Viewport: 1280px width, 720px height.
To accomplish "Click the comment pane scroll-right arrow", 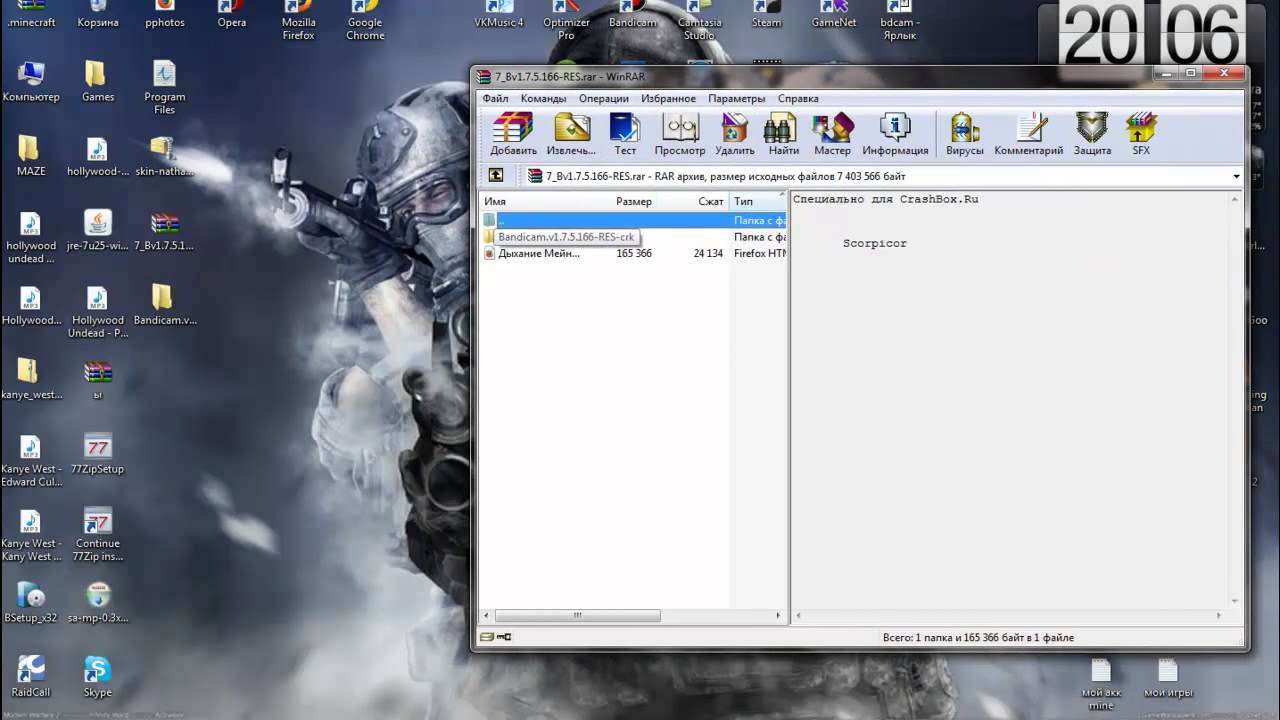I will (x=1219, y=616).
